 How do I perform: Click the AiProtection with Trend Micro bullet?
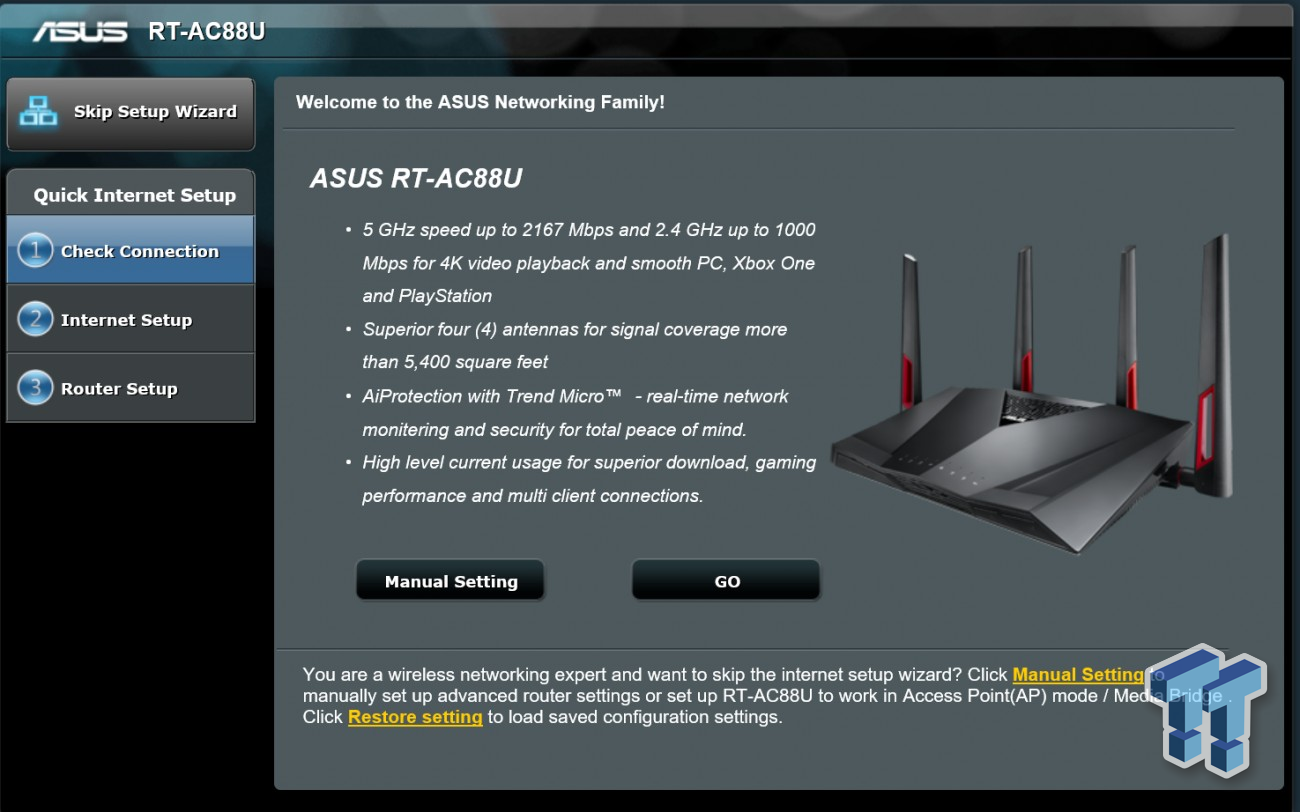coord(575,413)
